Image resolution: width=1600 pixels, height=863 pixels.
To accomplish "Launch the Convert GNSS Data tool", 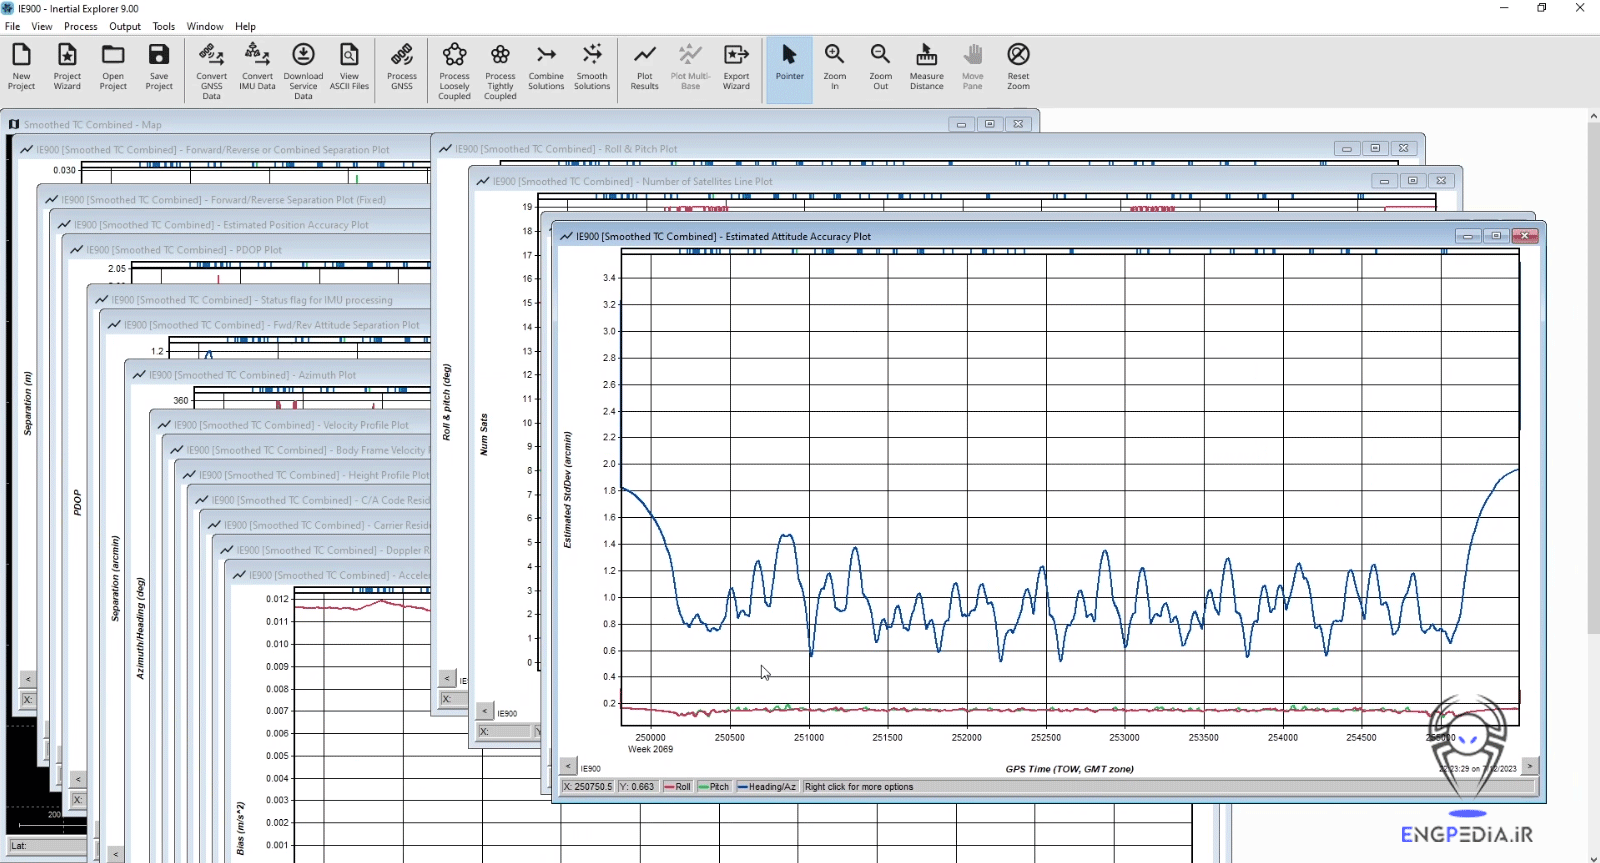I will 211,71.
